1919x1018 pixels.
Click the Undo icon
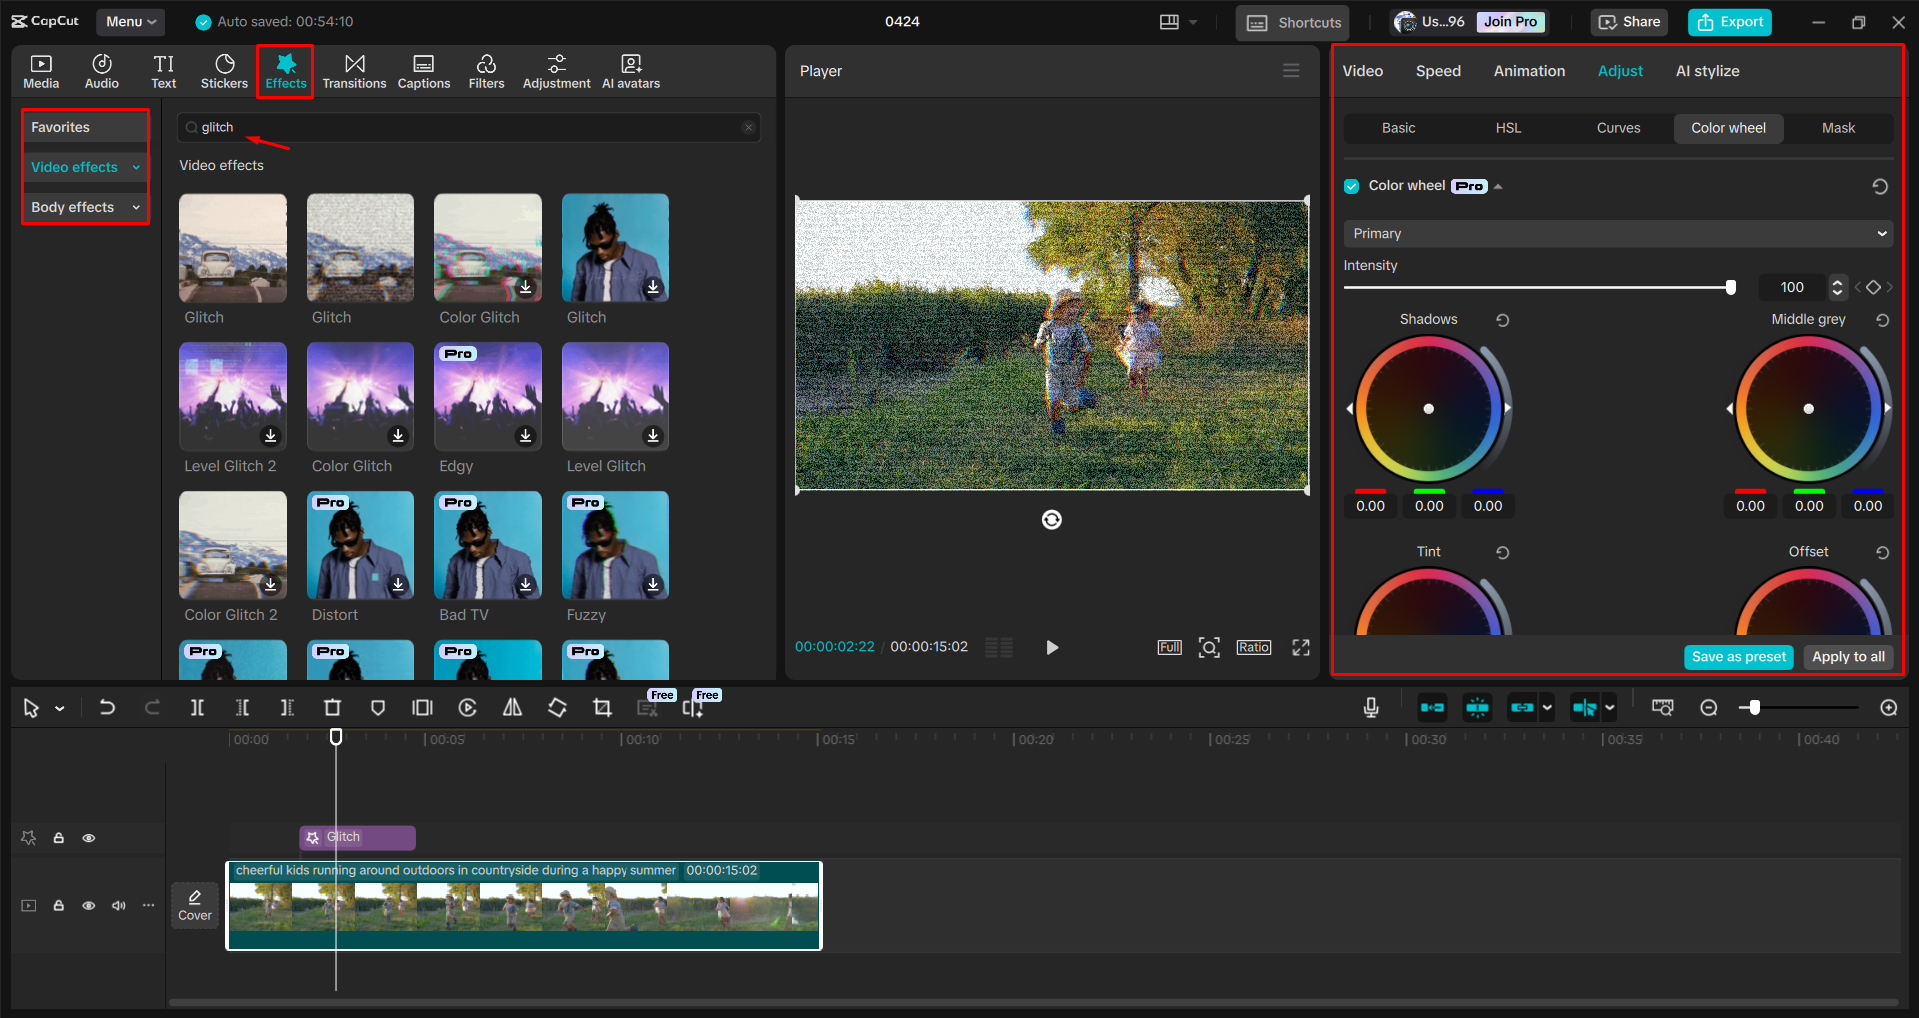[x=107, y=707]
